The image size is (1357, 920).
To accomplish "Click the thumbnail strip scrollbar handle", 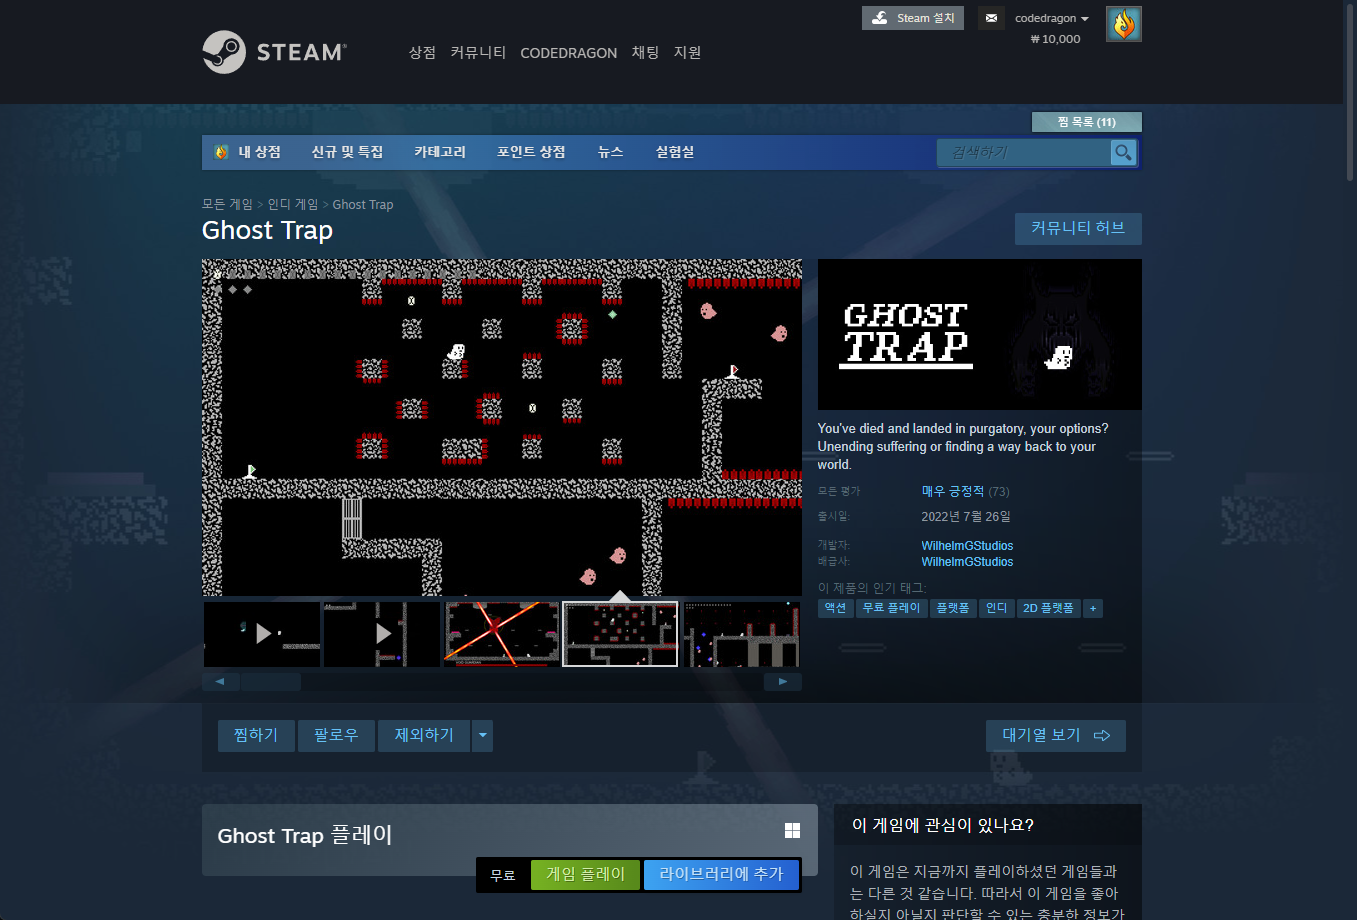I will click(x=271, y=682).
